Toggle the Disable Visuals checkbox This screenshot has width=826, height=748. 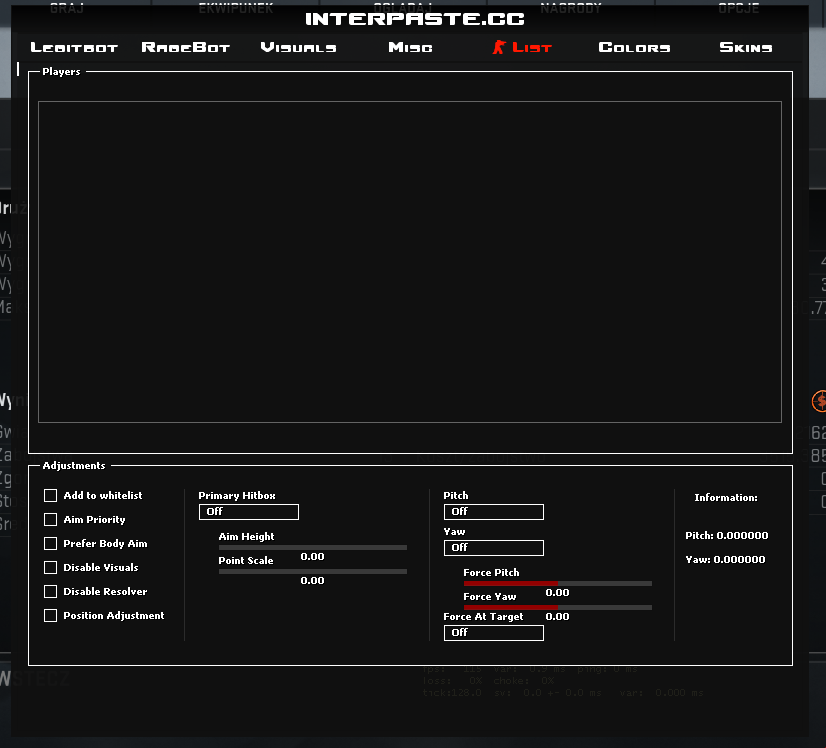point(51,568)
